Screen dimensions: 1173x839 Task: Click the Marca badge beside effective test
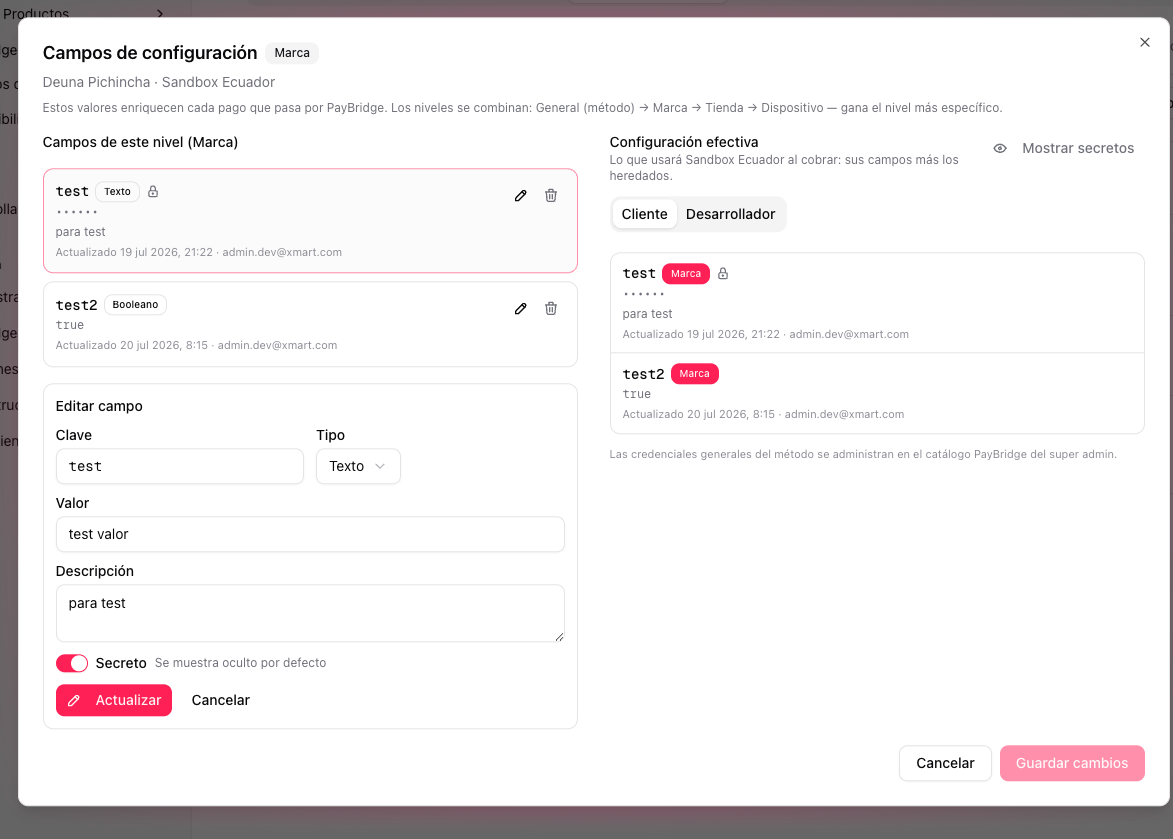pyautogui.click(x=686, y=274)
